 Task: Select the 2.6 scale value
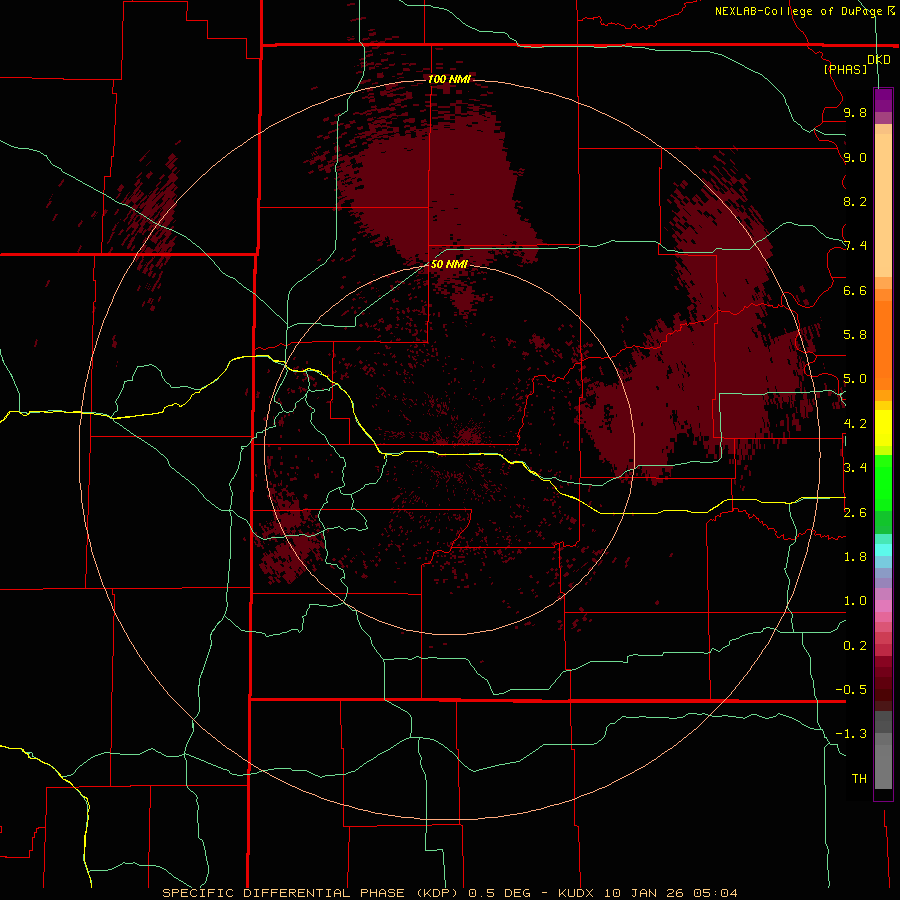click(x=855, y=513)
